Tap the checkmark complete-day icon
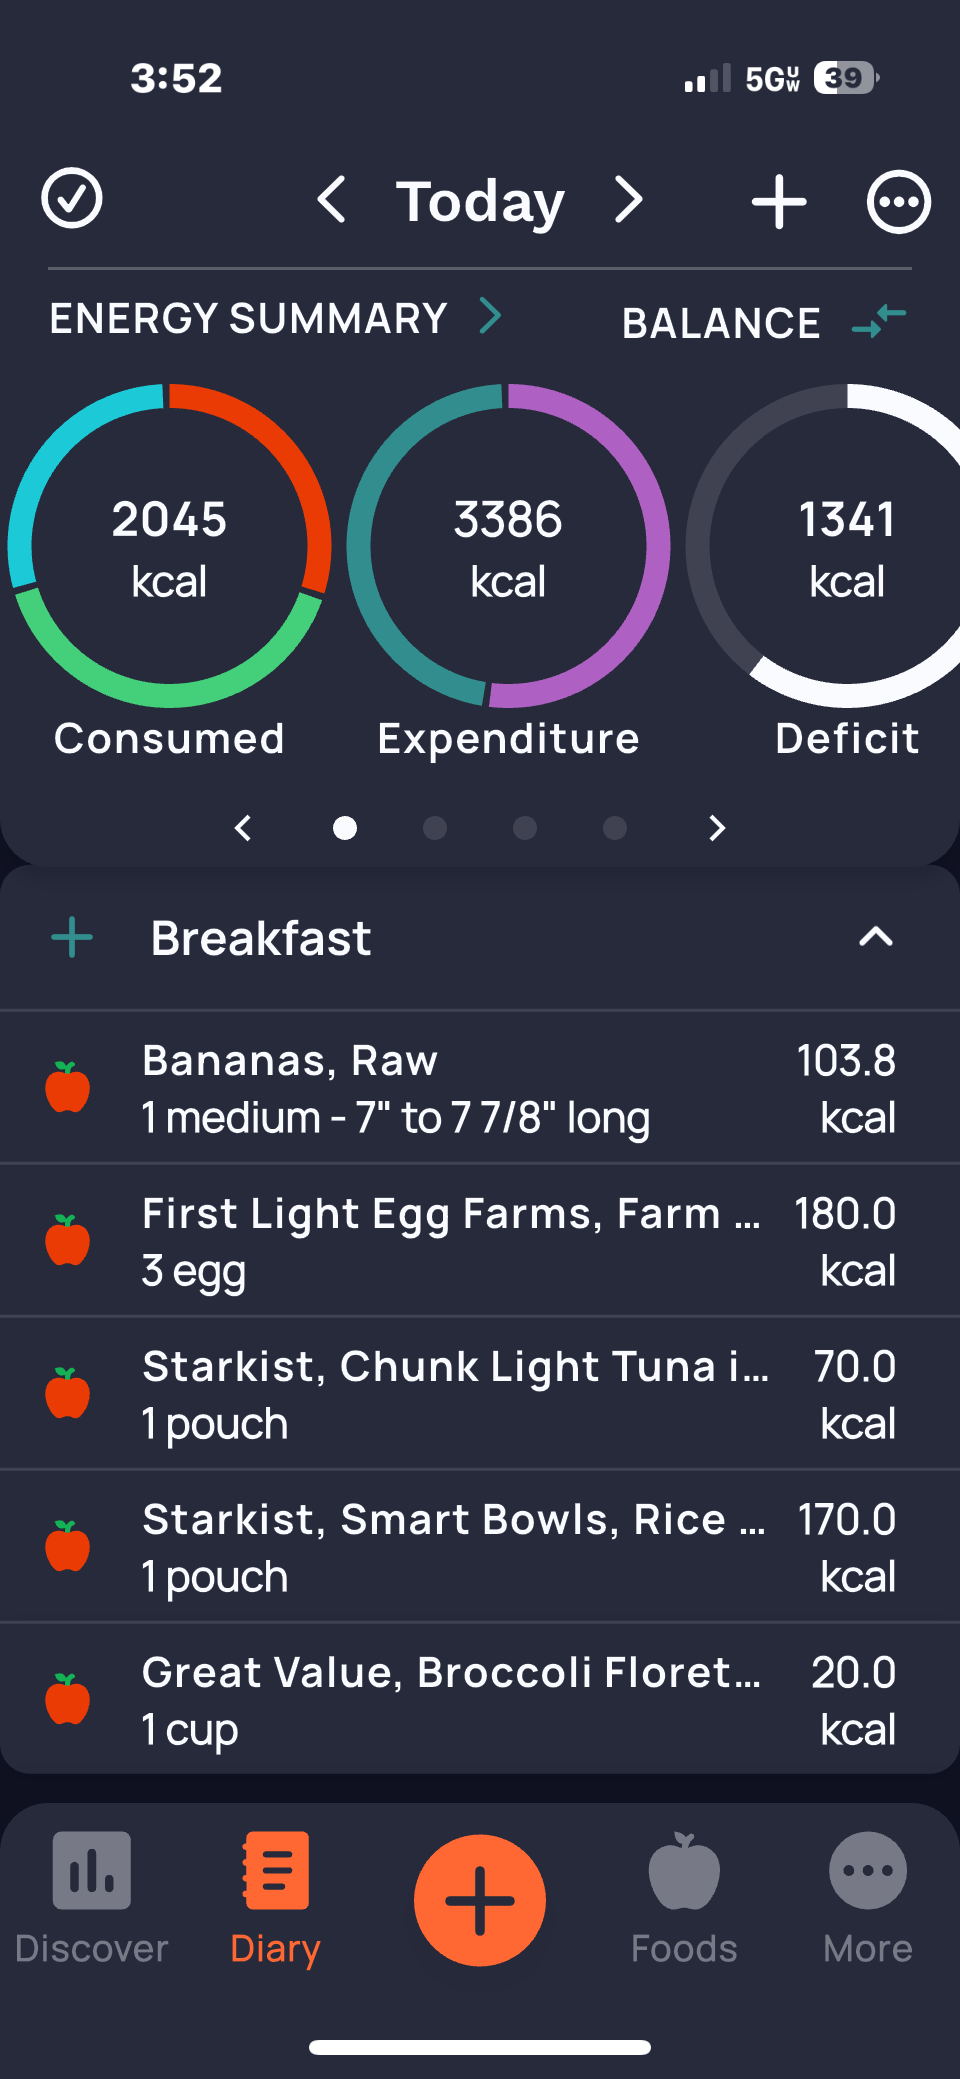Screen dimensions: 960x2079 72,199
